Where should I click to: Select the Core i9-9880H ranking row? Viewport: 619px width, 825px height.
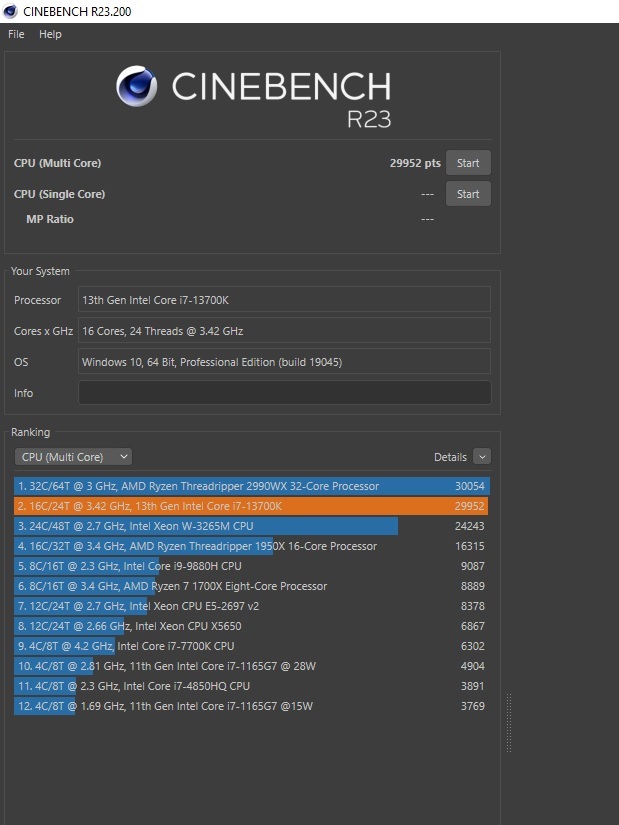click(x=252, y=566)
